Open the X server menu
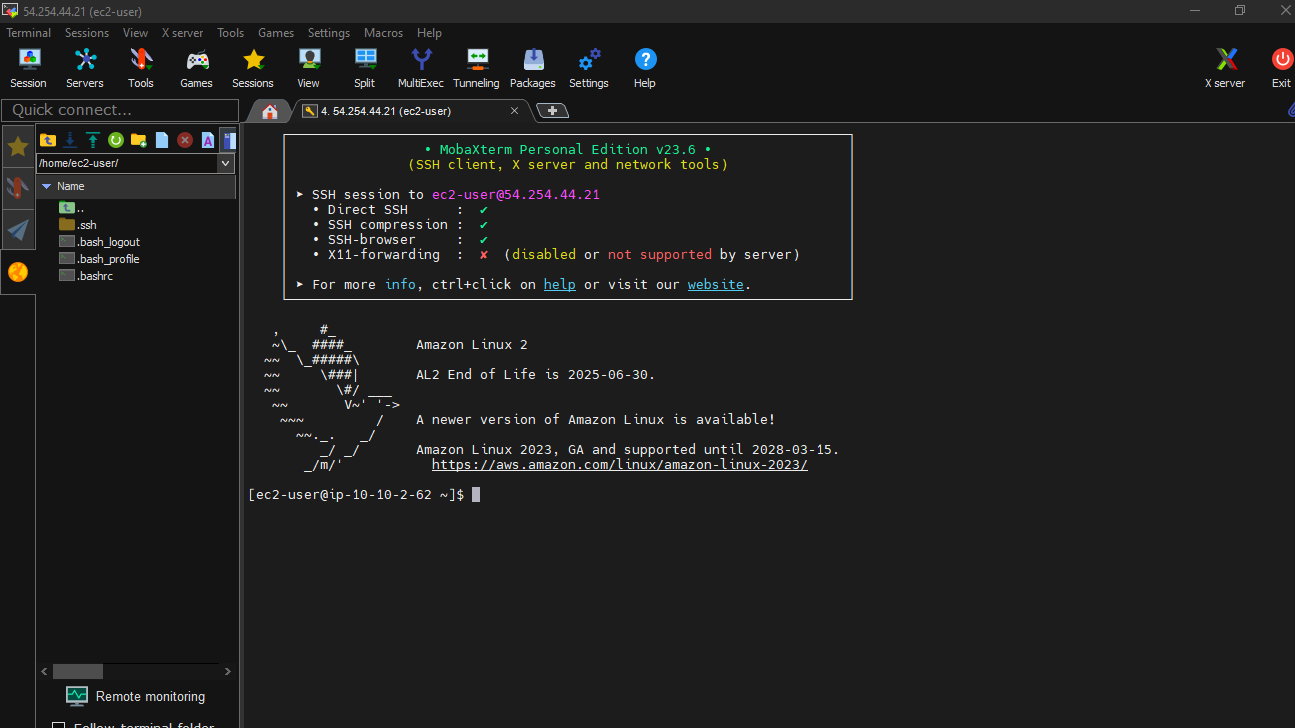 click(x=182, y=33)
